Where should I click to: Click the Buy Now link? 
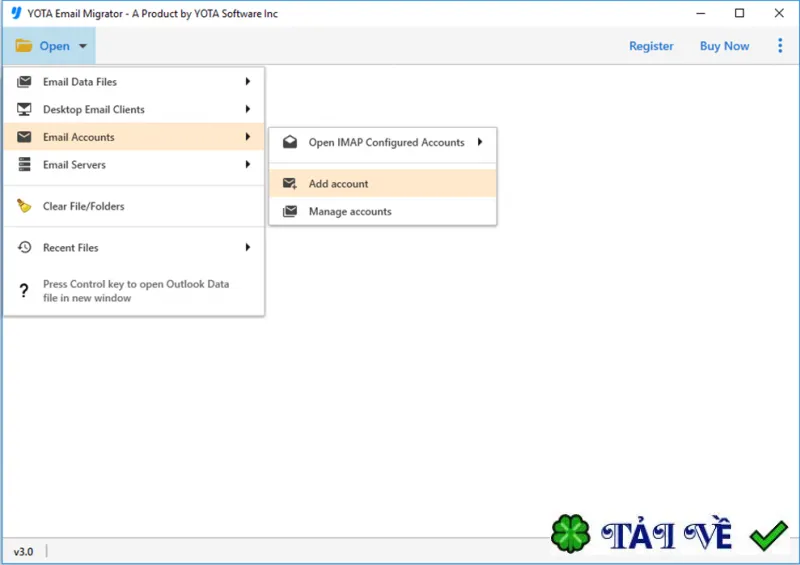coord(724,46)
